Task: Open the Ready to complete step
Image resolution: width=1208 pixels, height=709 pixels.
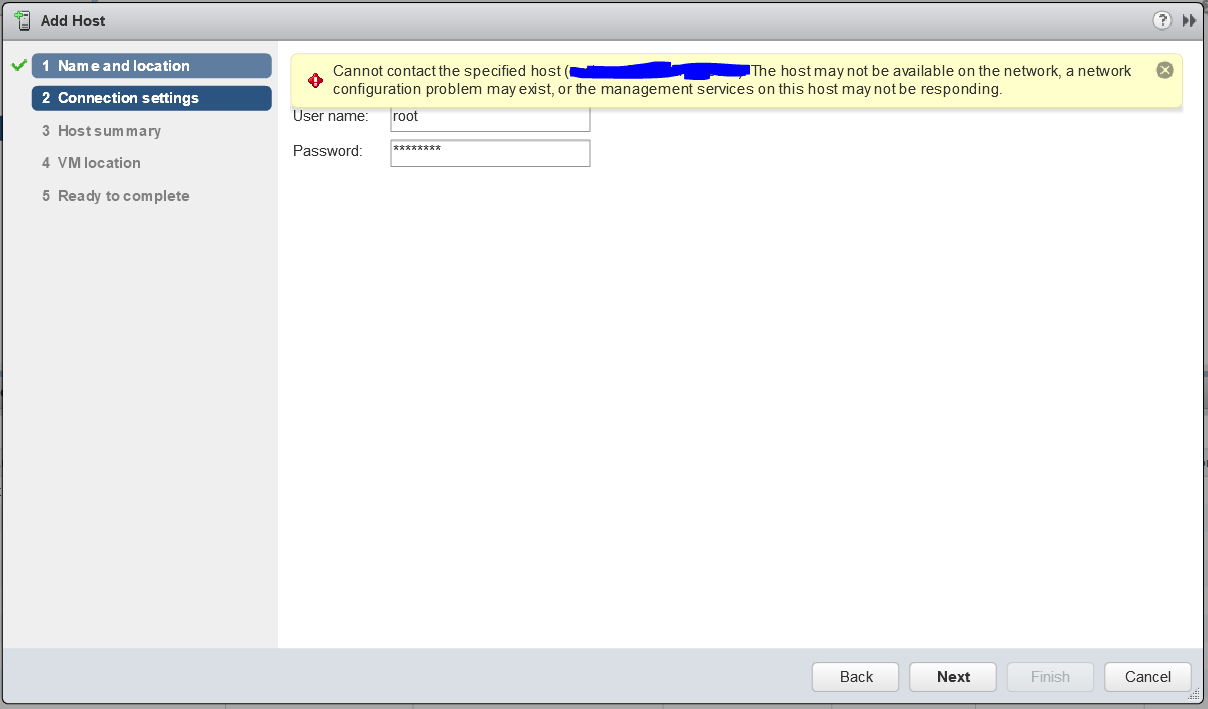Action: (x=123, y=195)
